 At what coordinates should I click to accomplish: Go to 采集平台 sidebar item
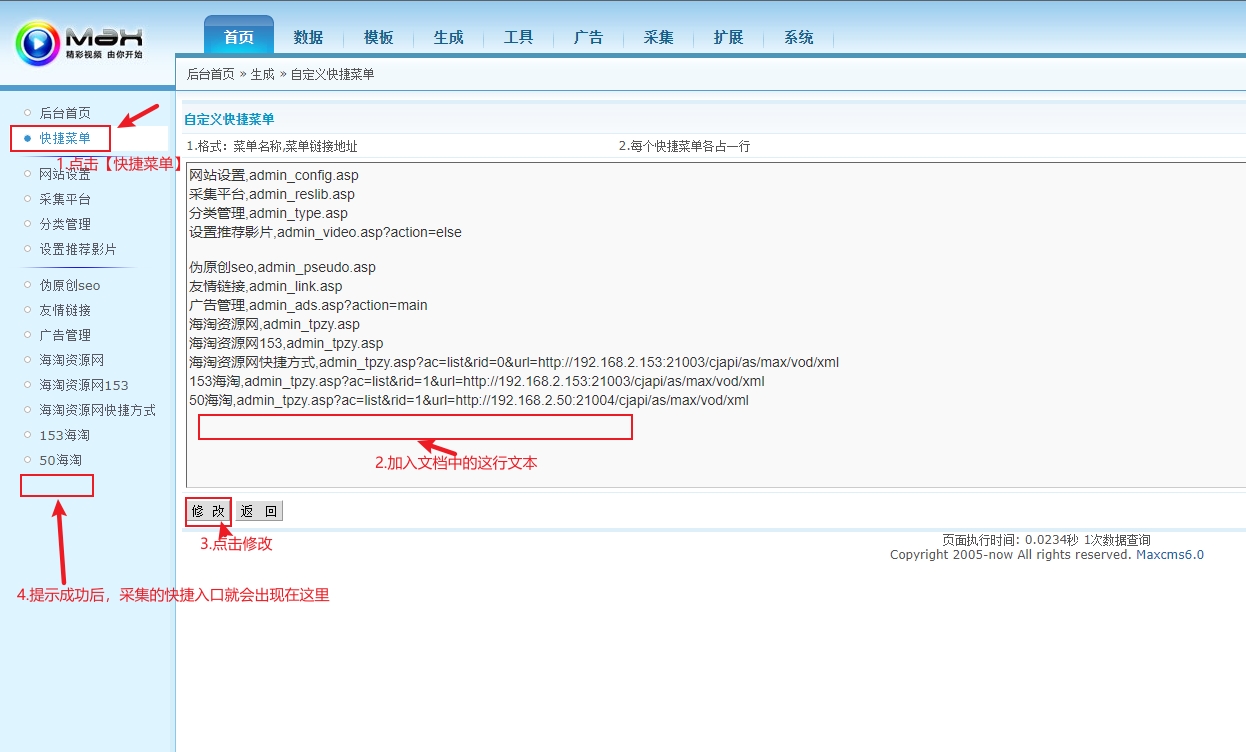click(65, 199)
